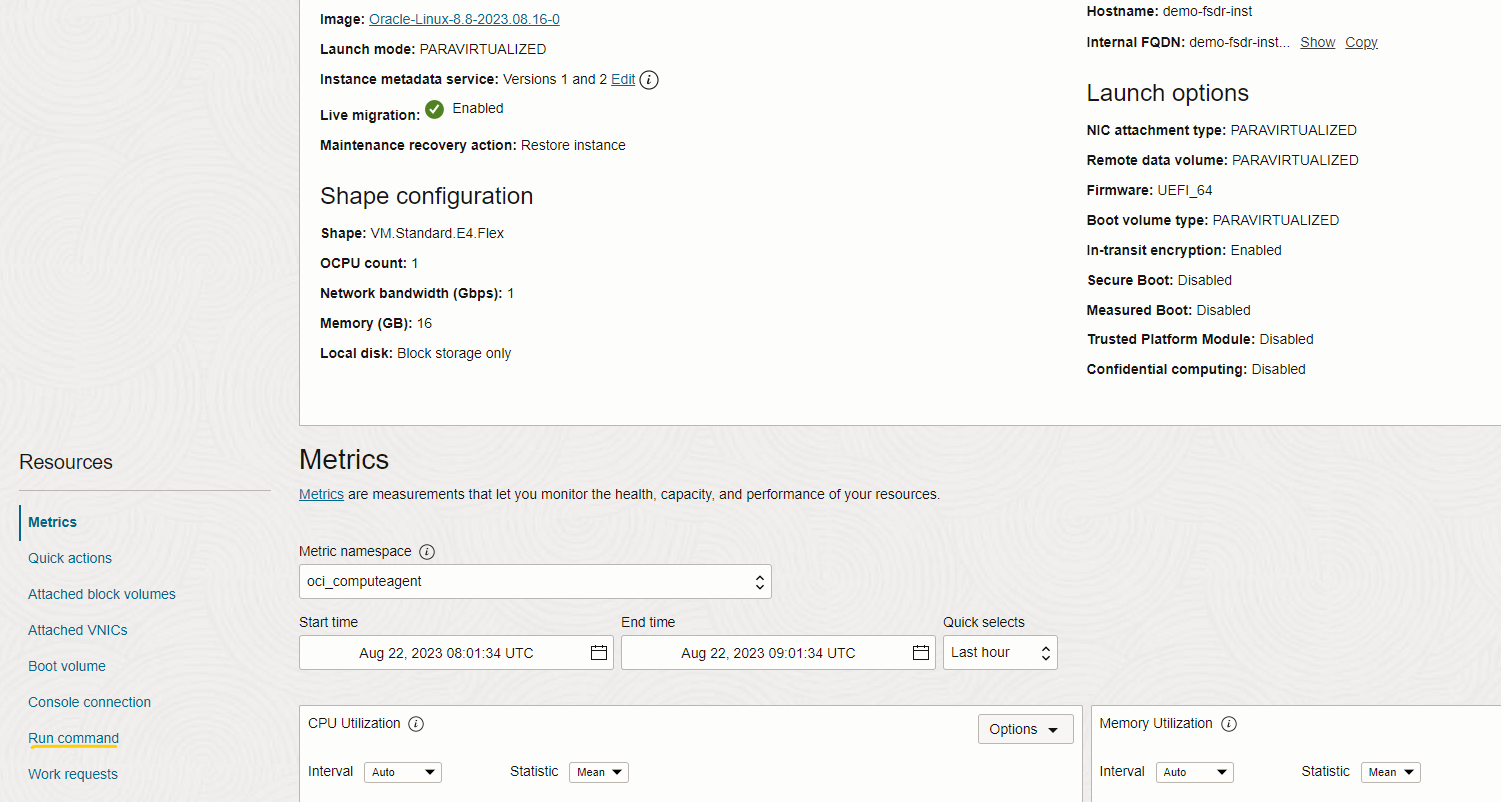
Task: Select Metrics in the Resources sidebar
Action: pyautogui.click(x=52, y=521)
